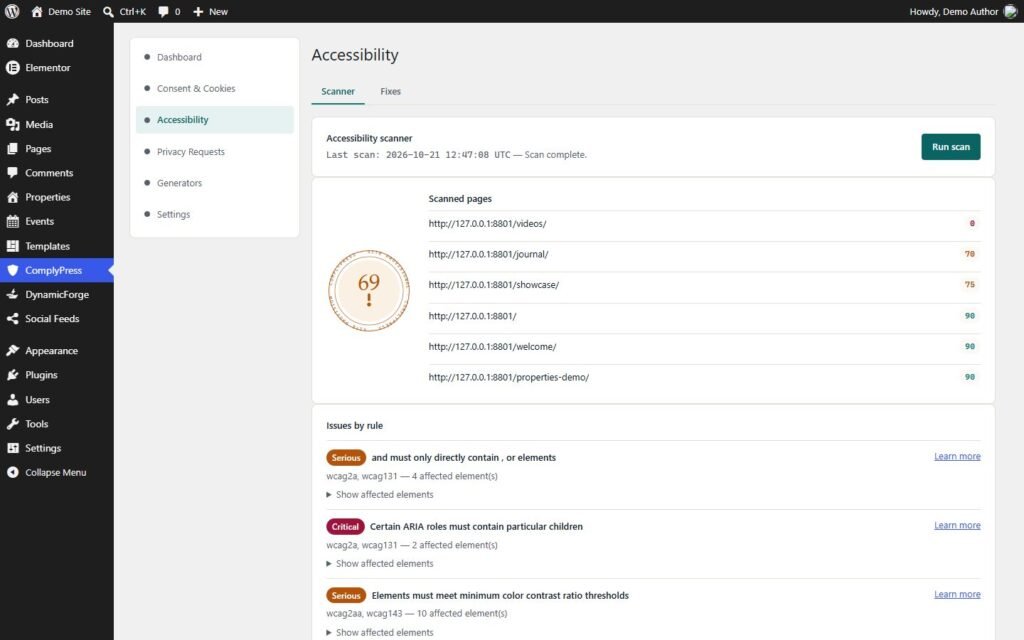Select http://127.0.0.1:8801/welcome/ row
Viewport: 1024px width, 640px height.
[x=704, y=347]
